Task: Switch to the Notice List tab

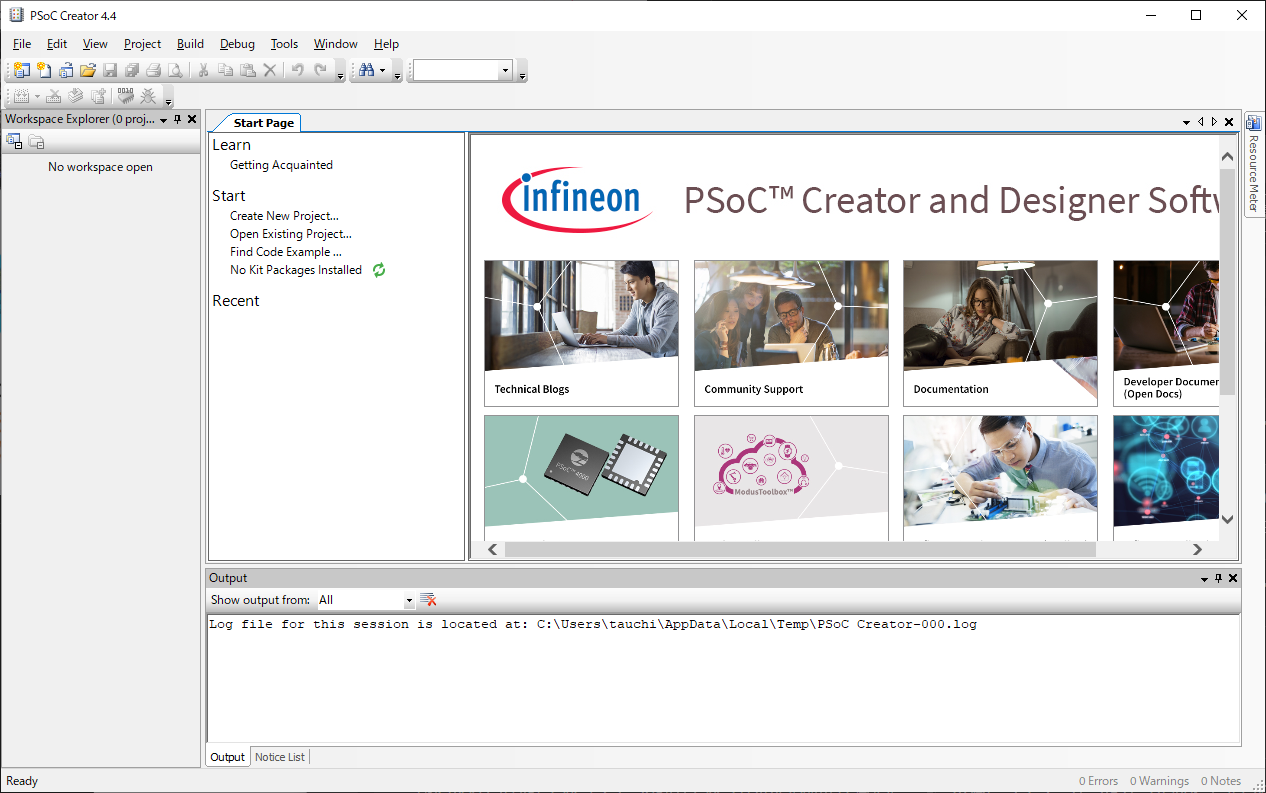Action: (x=280, y=757)
